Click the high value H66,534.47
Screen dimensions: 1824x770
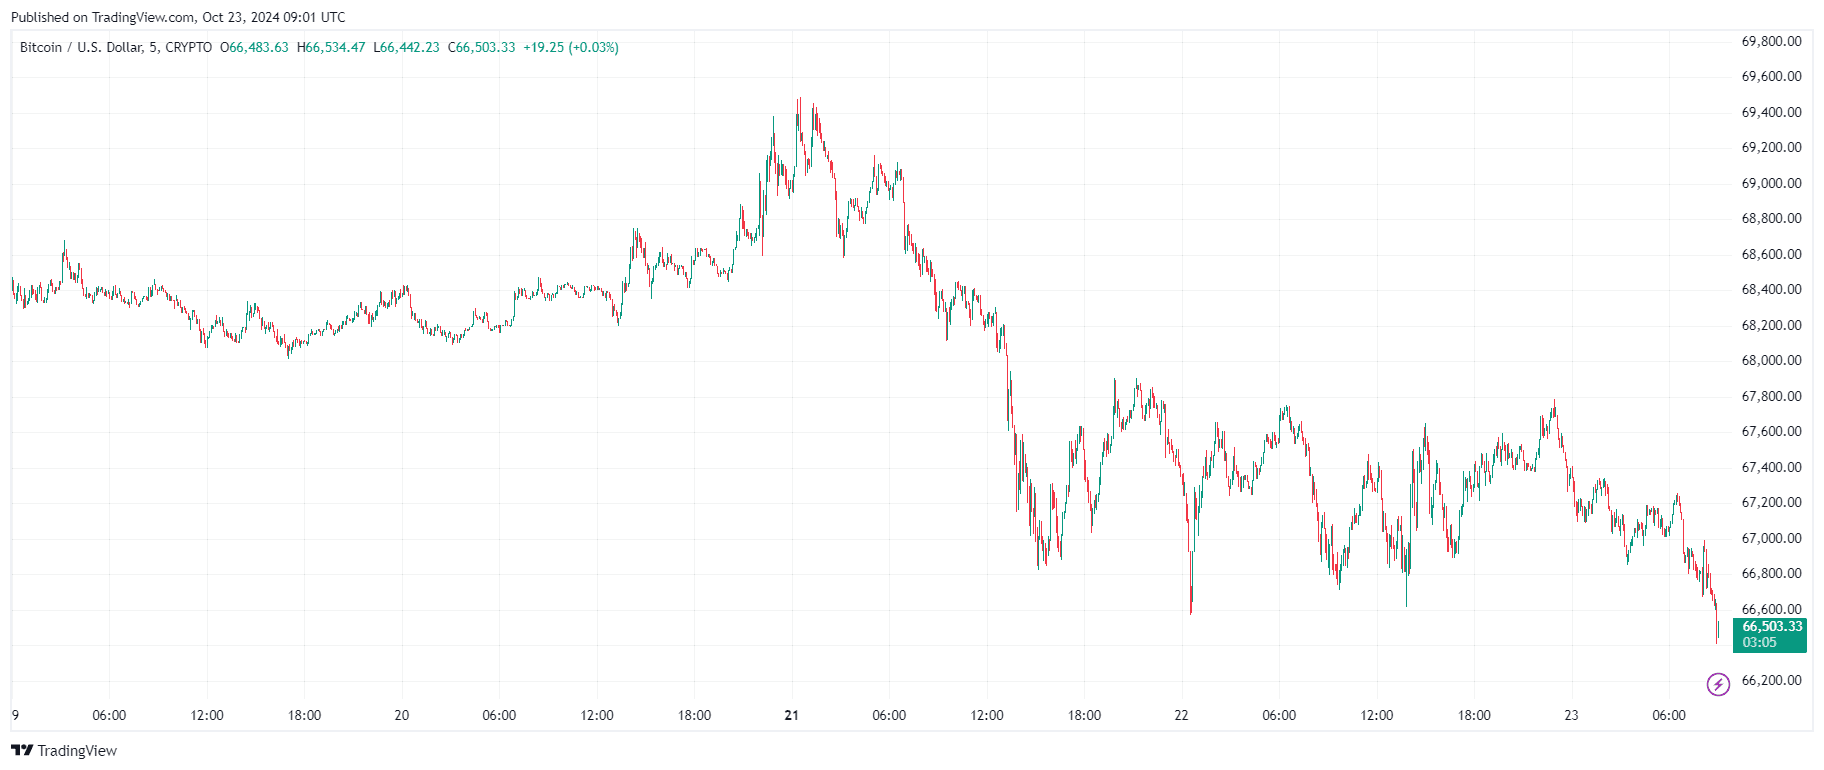pos(331,47)
